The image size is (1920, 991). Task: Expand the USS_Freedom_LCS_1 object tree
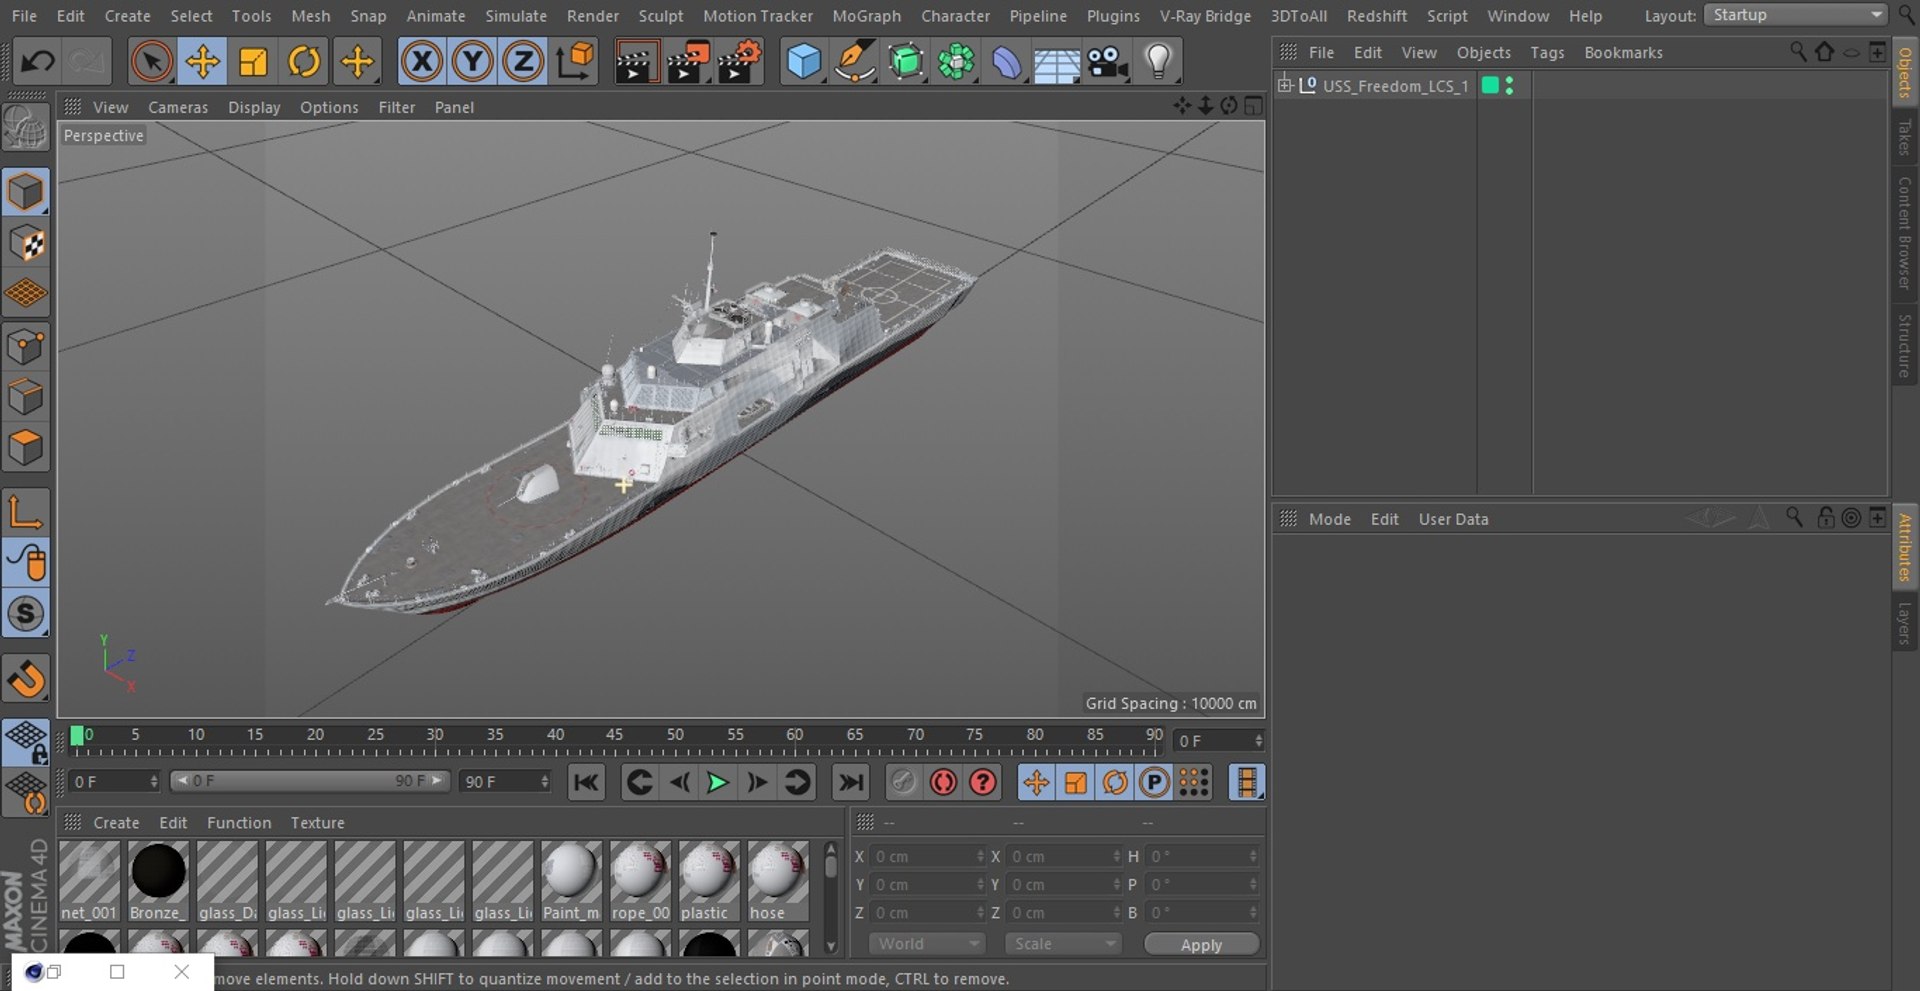1285,85
